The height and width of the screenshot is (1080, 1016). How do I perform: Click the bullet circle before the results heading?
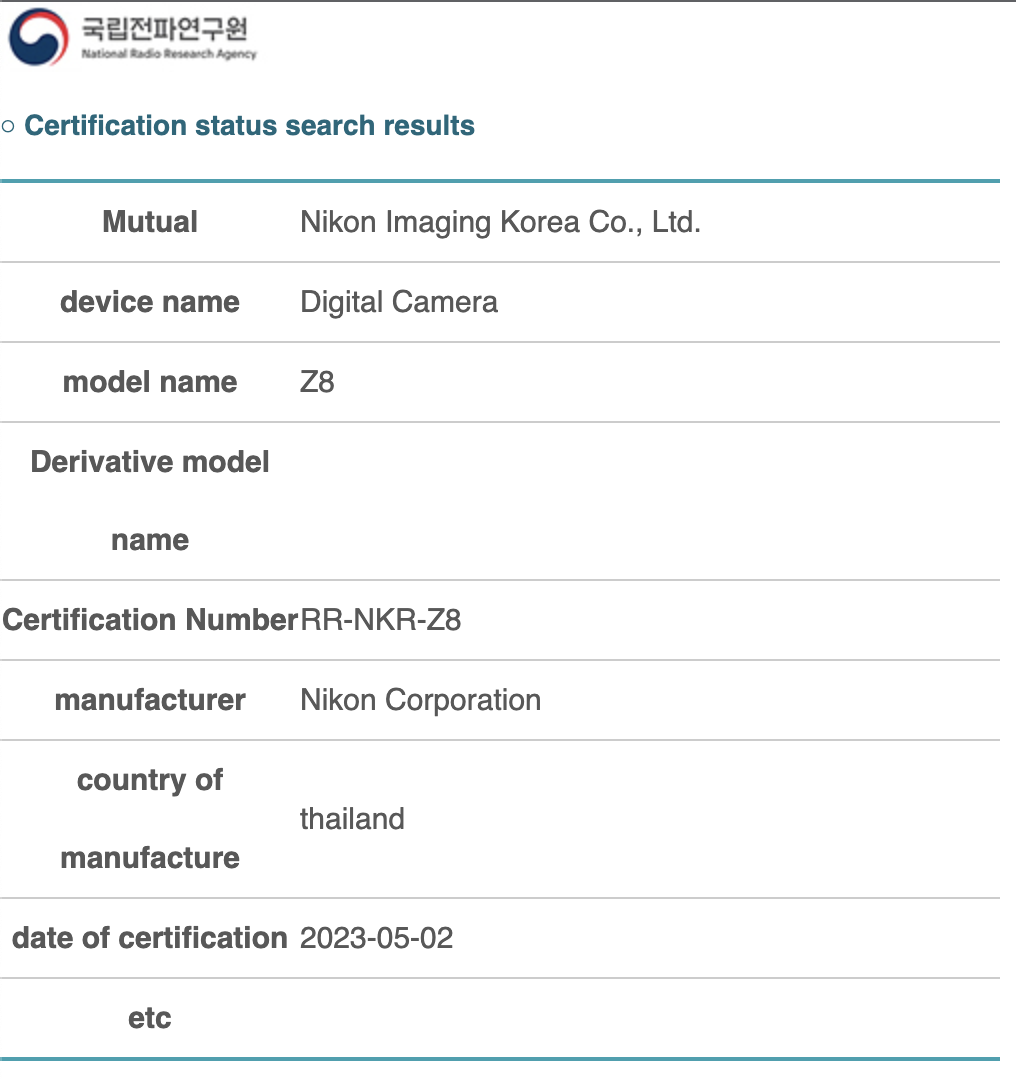click(x=8, y=126)
